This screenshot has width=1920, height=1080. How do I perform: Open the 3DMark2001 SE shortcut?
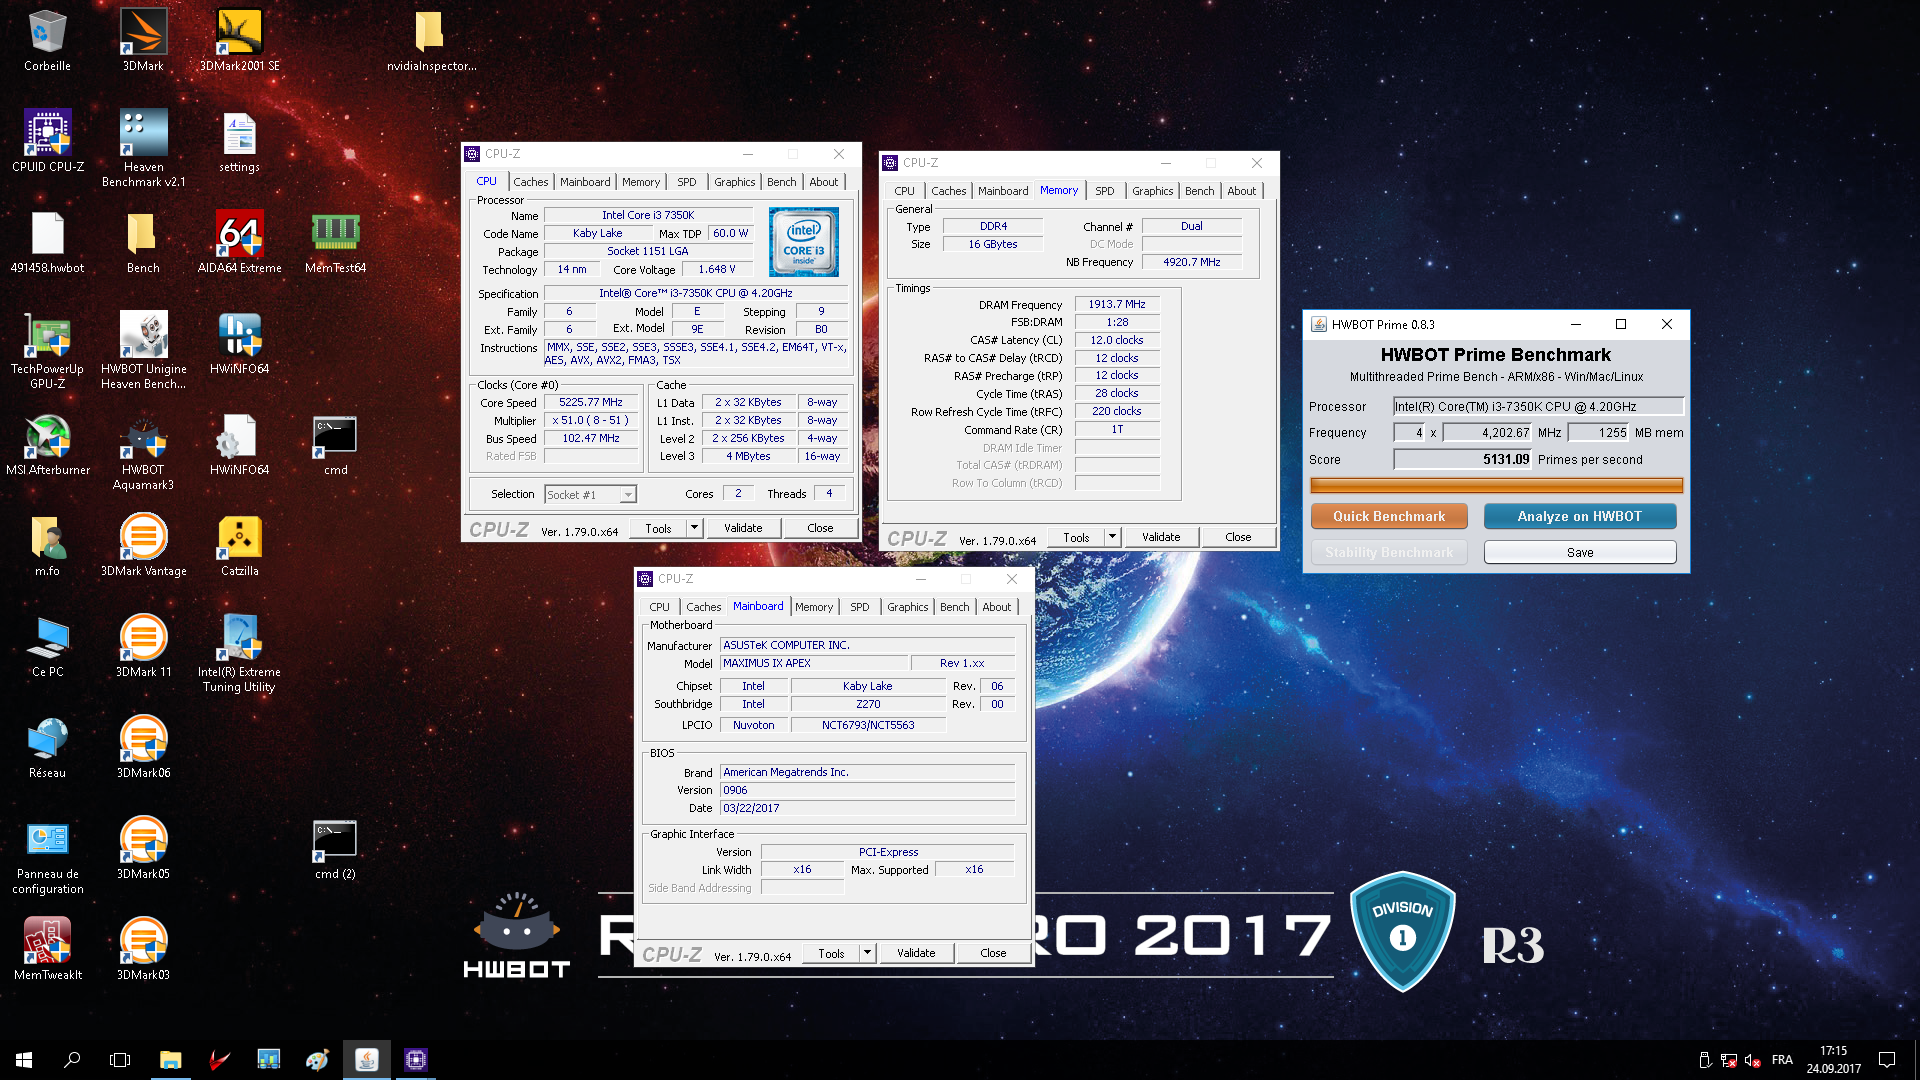click(x=239, y=40)
